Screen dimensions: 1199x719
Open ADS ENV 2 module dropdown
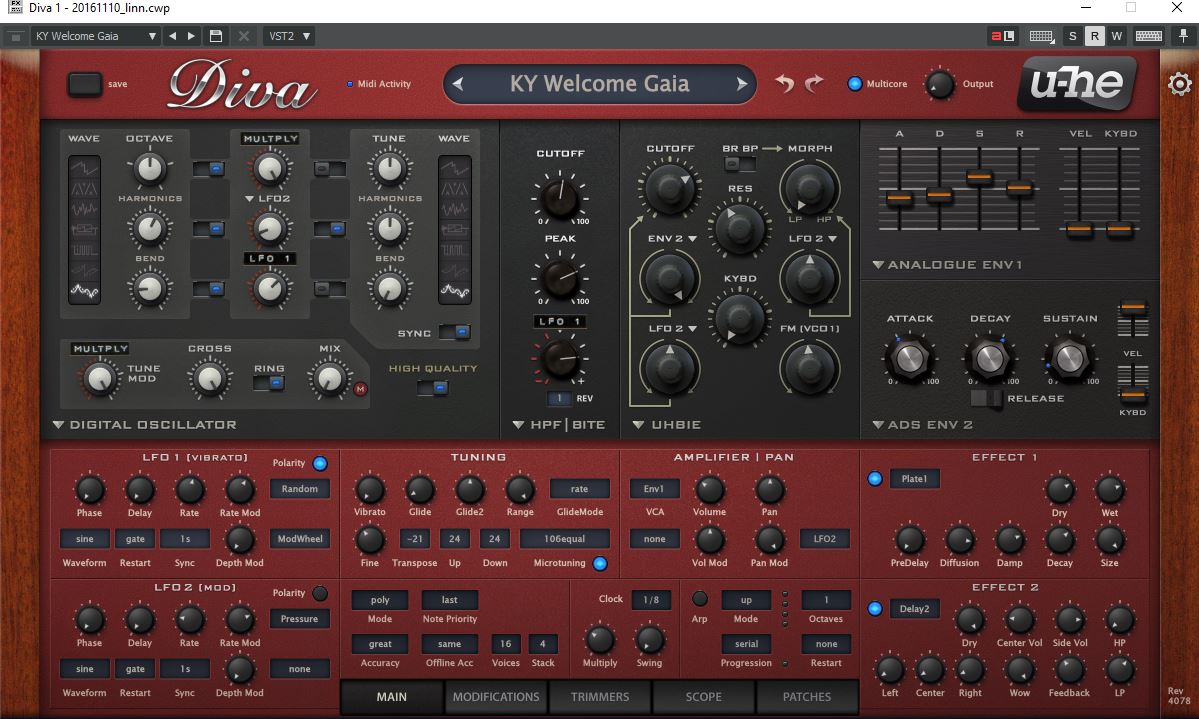[x=923, y=425]
